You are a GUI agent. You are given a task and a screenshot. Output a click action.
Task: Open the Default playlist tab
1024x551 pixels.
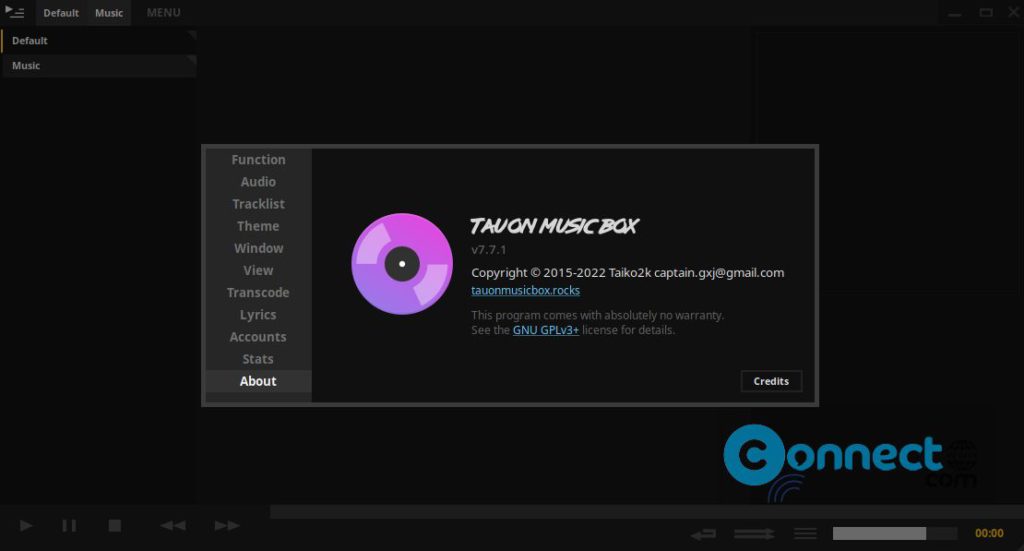click(61, 13)
